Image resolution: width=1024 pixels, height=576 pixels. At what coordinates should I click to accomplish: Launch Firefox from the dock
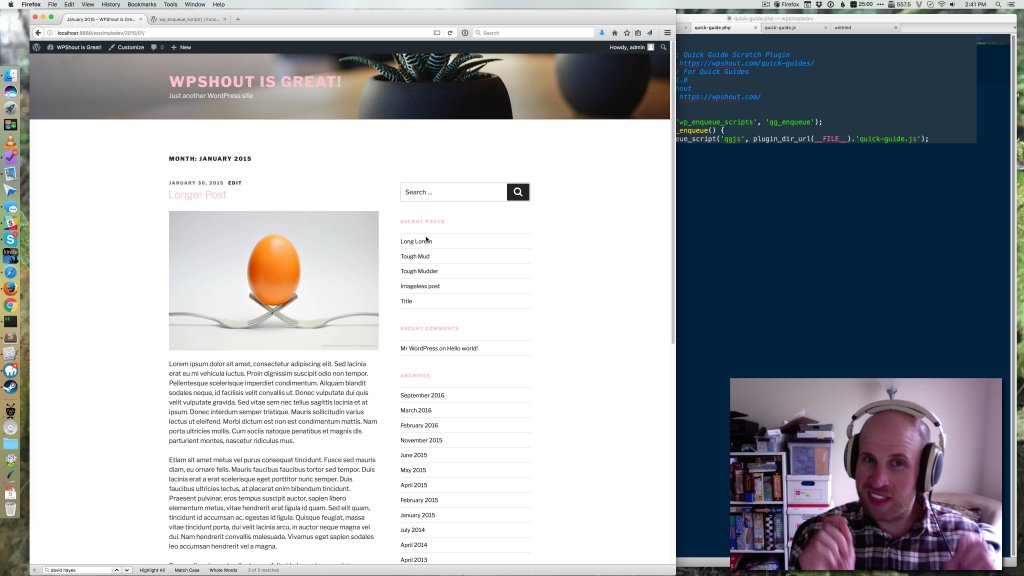tap(10, 288)
